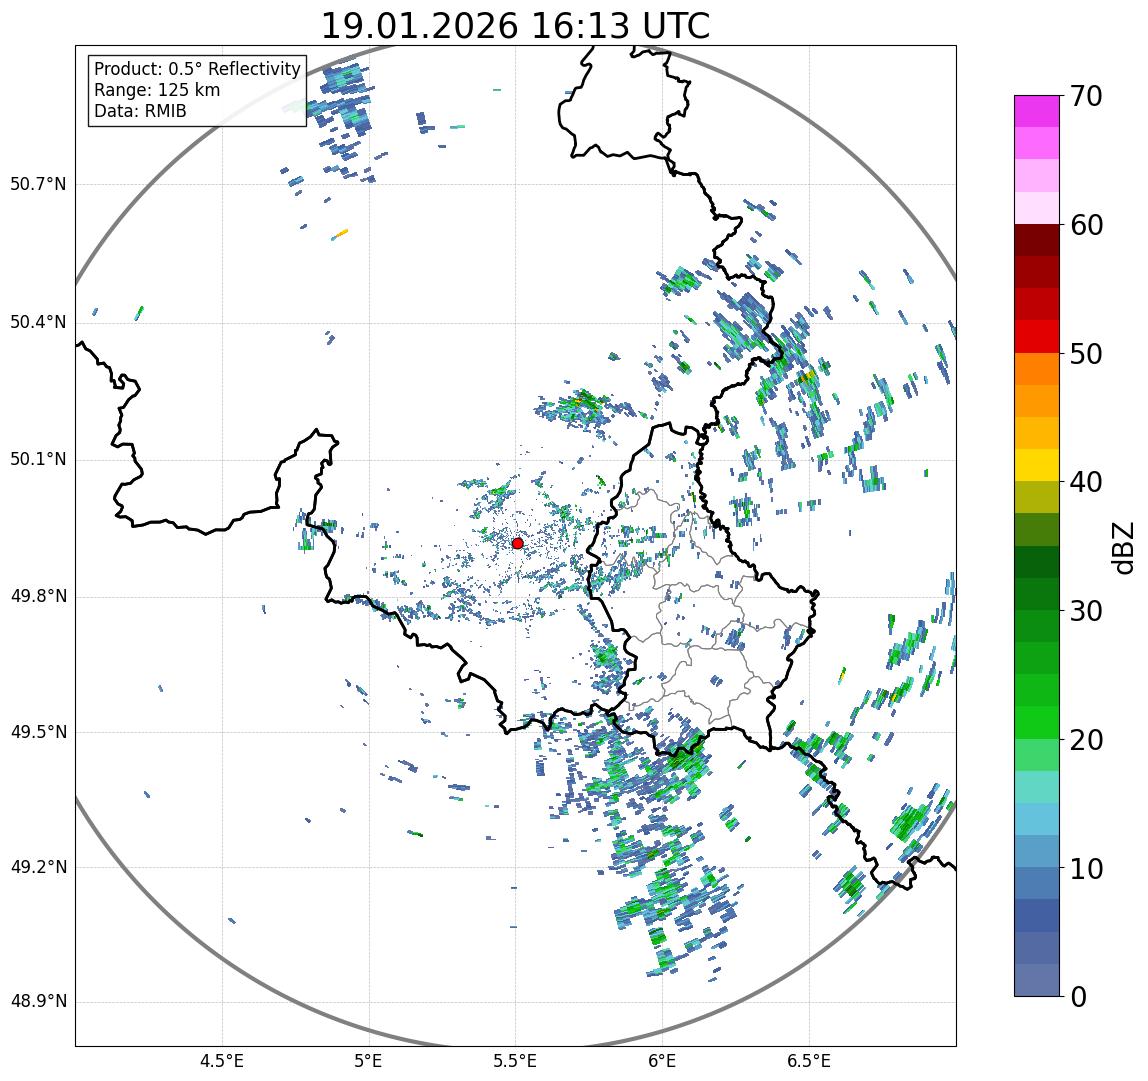The image size is (1148, 1081).
Task: Click the 49.8°N latitude label
Action: click(38, 597)
